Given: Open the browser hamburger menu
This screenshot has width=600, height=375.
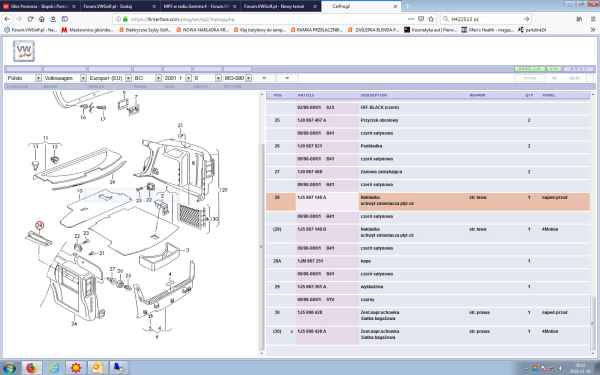Looking at the screenshot, I should point(592,19).
